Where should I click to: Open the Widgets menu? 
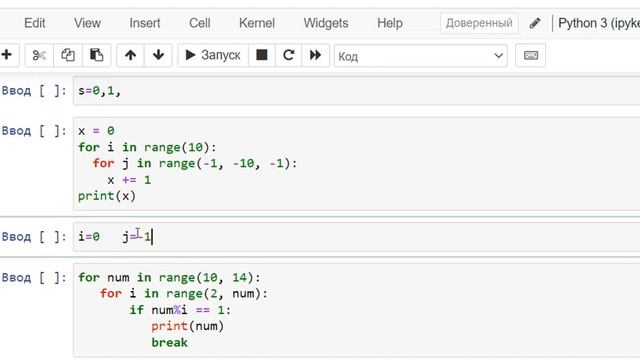pyautogui.click(x=326, y=23)
